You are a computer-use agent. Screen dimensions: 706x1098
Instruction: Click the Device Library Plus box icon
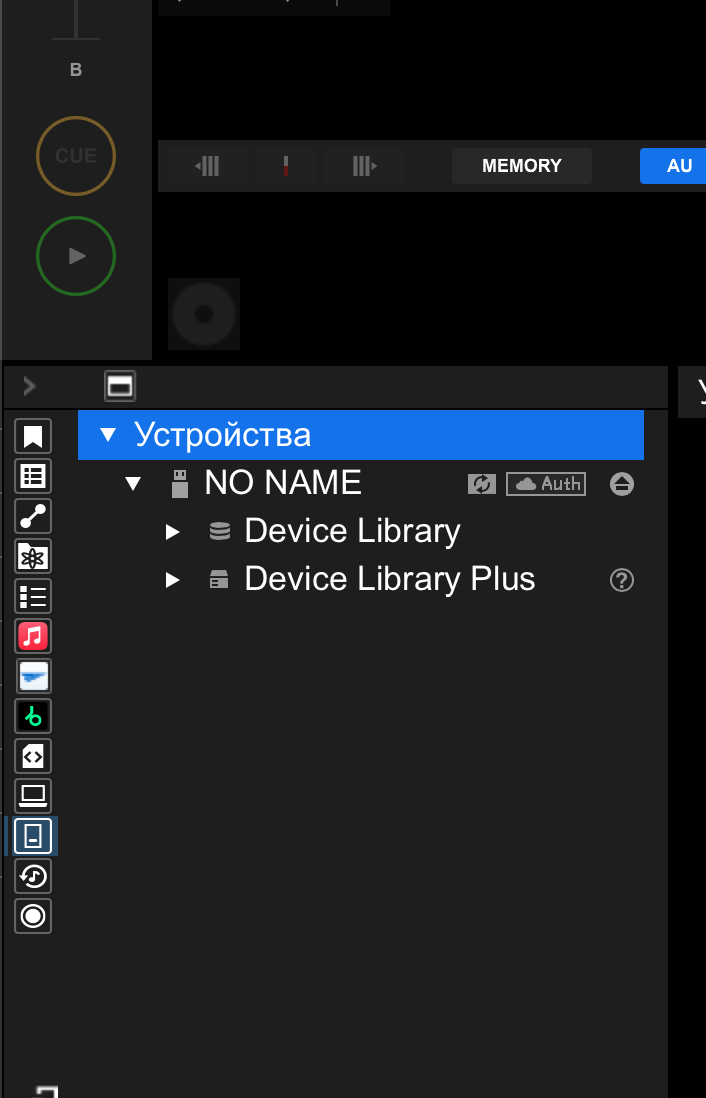[x=219, y=580]
